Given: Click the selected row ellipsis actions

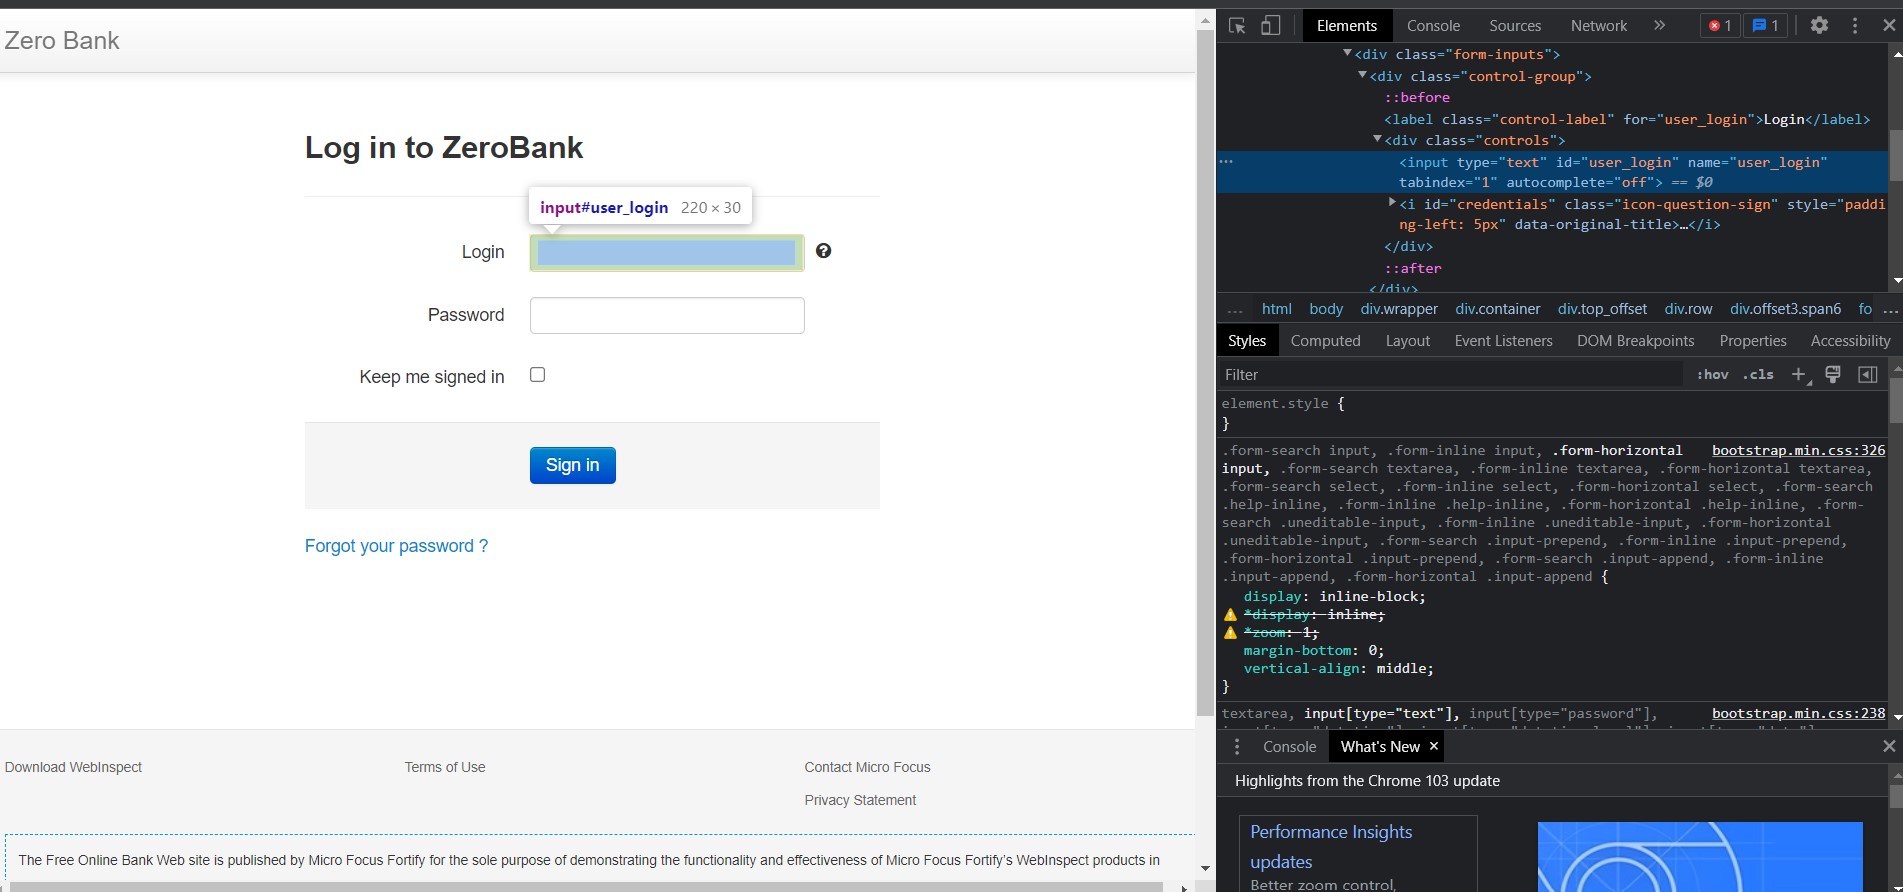Looking at the screenshot, I should [x=1227, y=161].
